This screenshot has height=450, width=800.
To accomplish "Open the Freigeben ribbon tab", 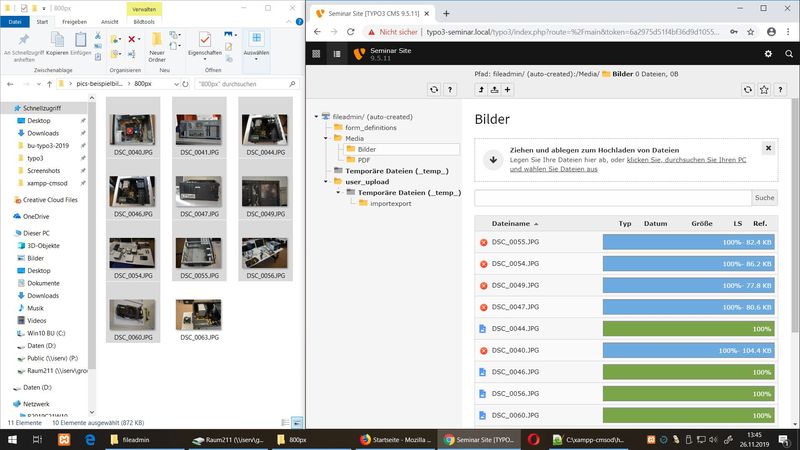I will coord(76,20).
